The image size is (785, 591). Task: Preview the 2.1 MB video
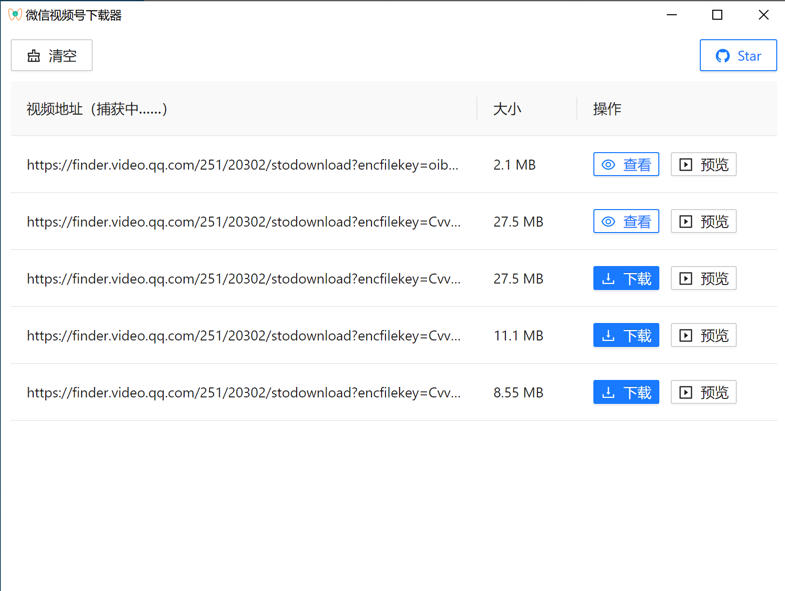click(703, 164)
